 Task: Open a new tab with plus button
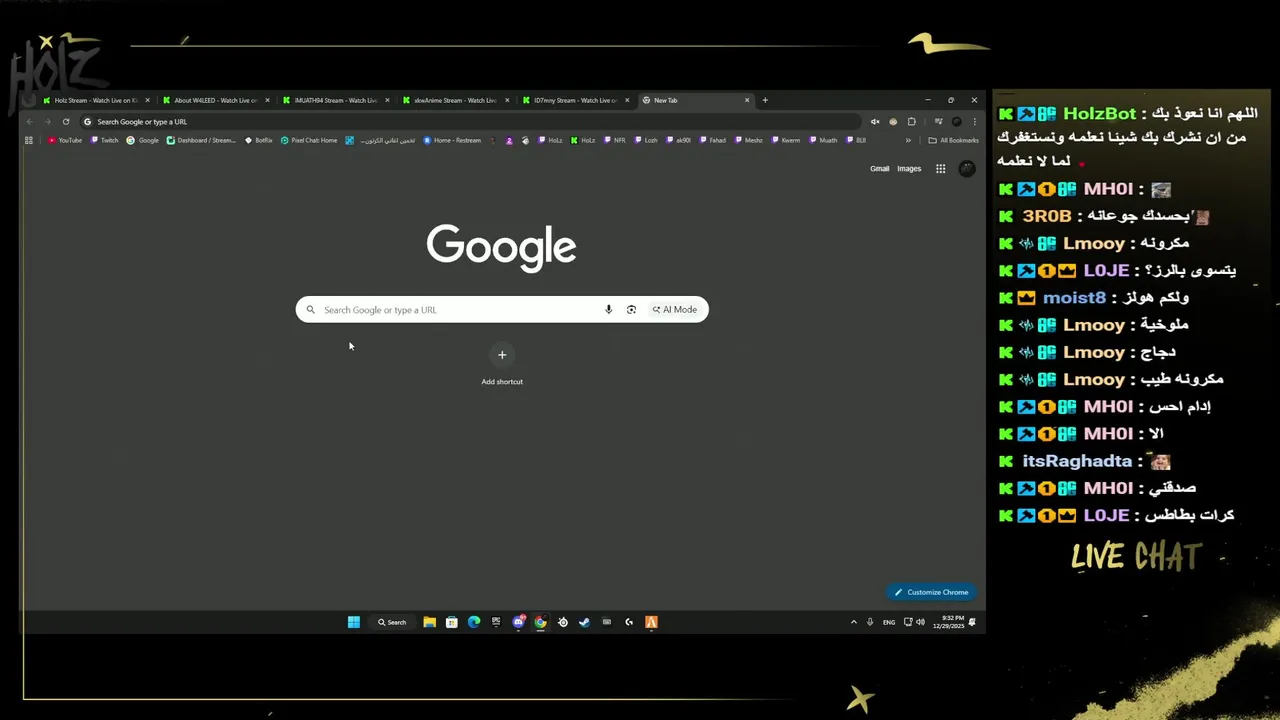(x=765, y=100)
